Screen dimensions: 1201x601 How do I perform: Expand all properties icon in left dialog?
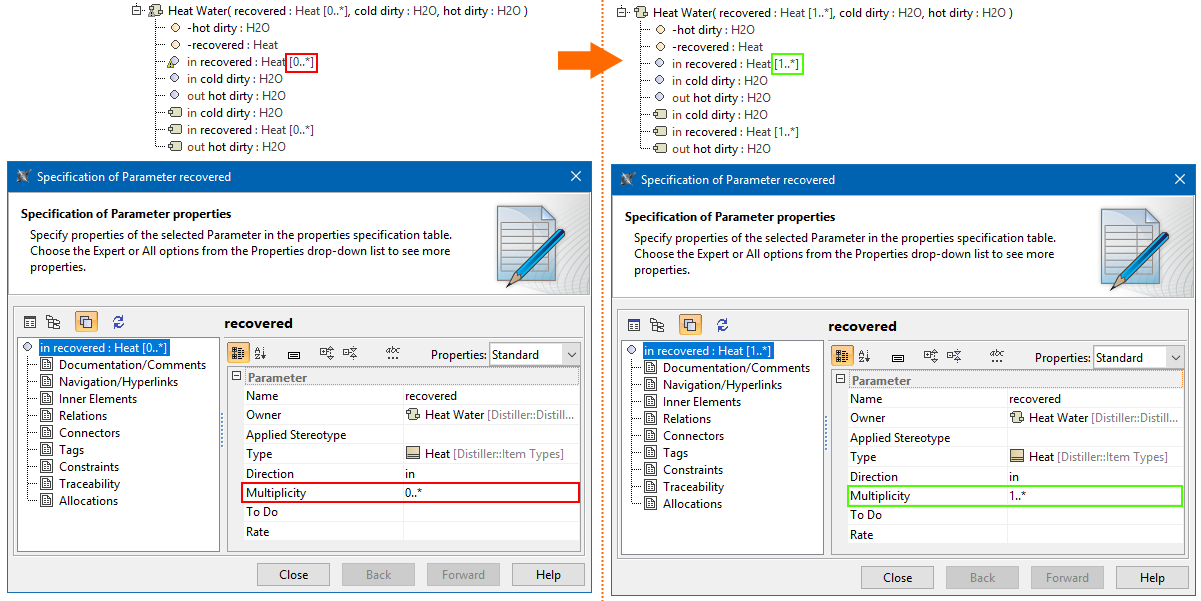click(327, 353)
